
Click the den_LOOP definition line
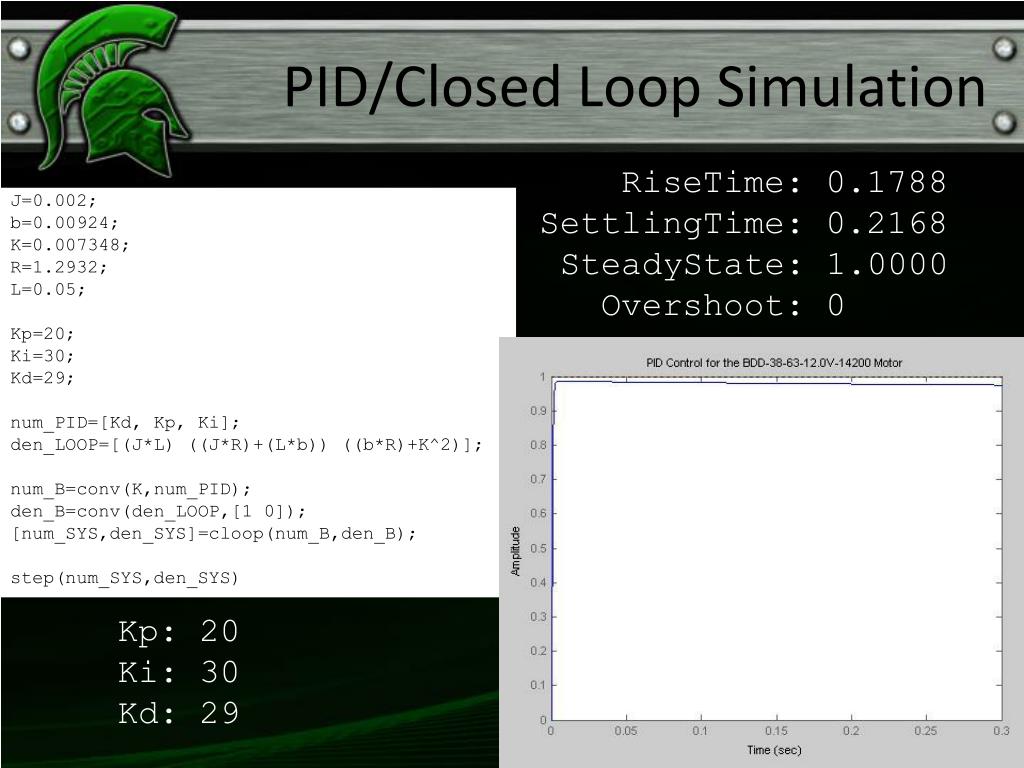[x=247, y=445]
